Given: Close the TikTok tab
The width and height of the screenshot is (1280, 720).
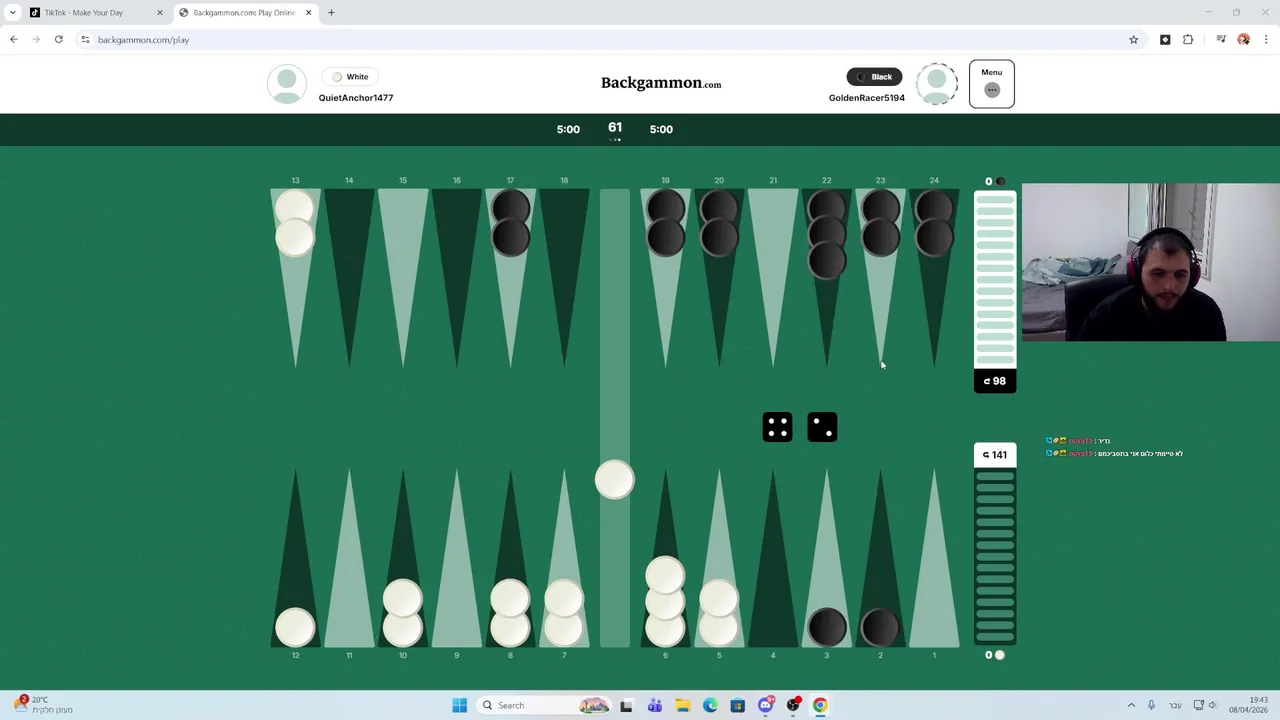Looking at the screenshot, I should [x=159, y=13].
